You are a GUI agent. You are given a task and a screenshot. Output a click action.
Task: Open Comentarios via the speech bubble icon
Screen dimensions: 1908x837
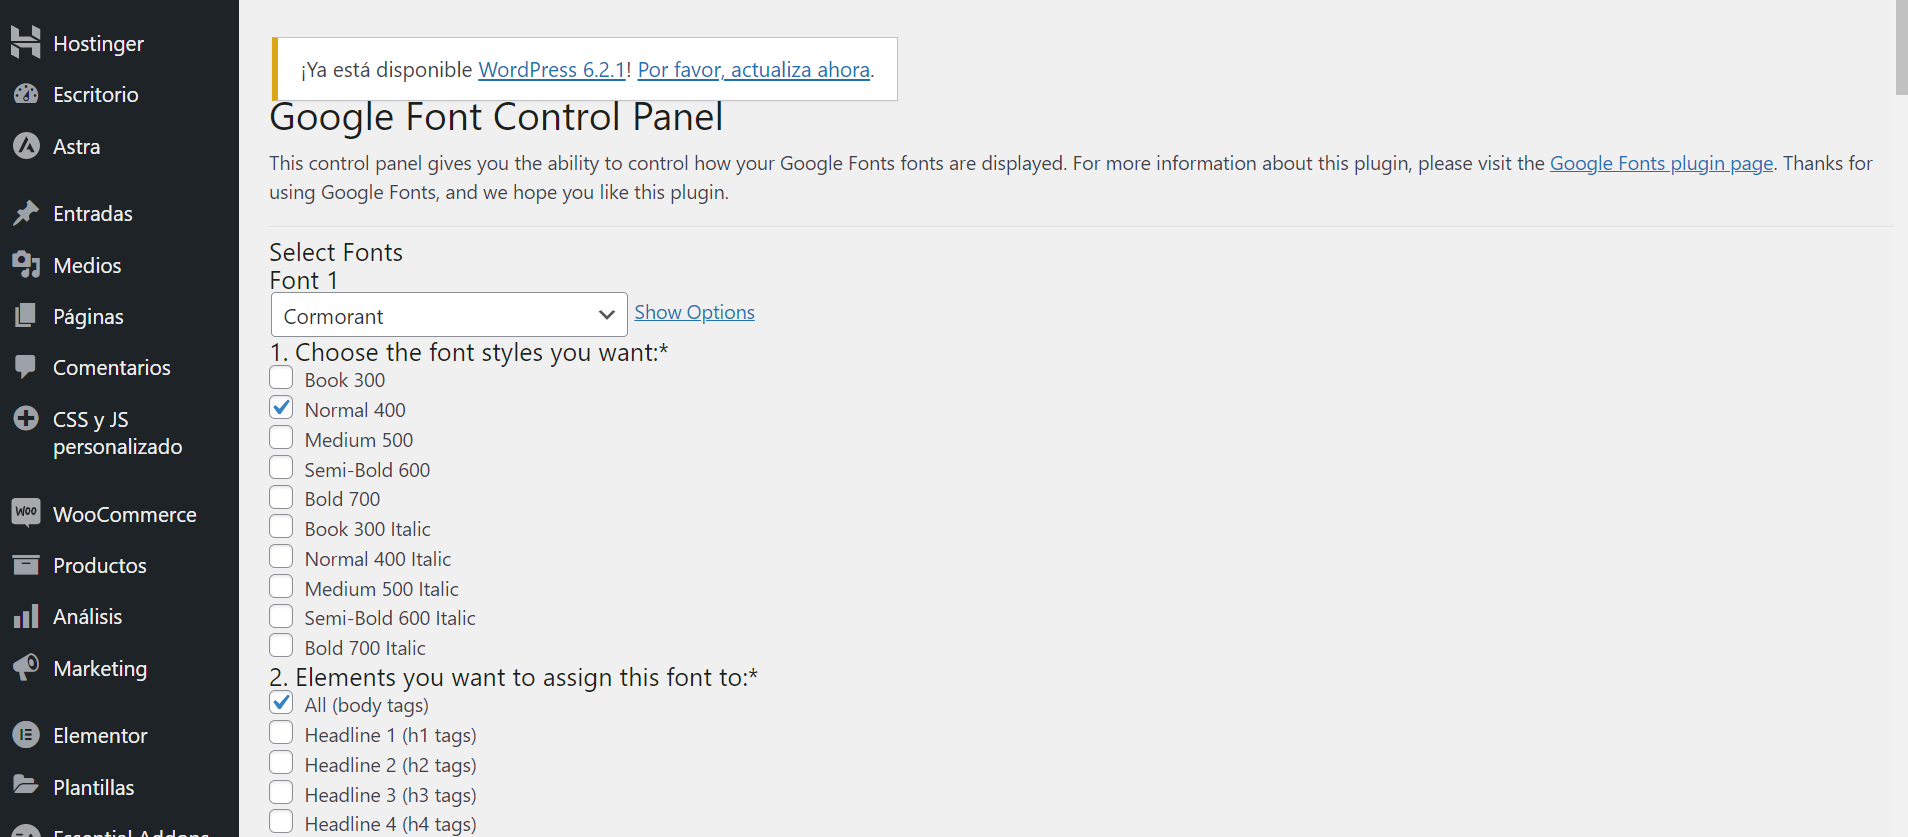click(x=27, y=367)
